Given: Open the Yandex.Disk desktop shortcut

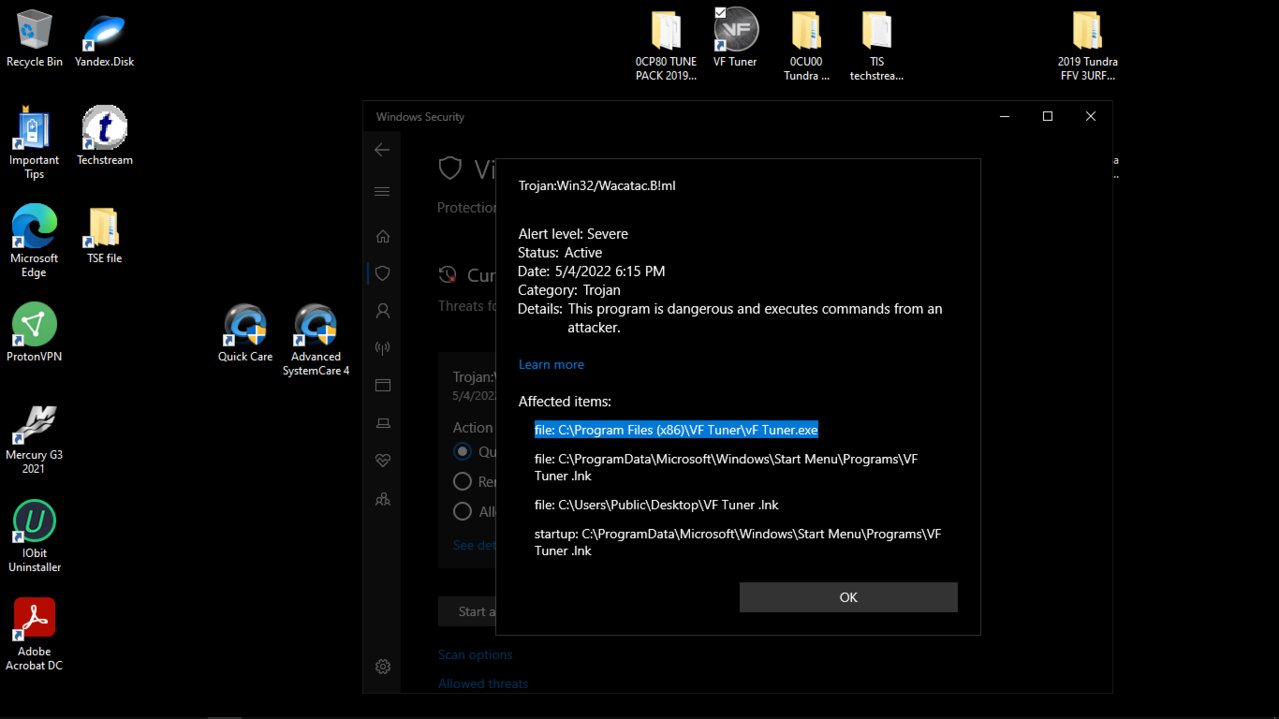Looking at the screenshot, I should click(x=104, y=40).
